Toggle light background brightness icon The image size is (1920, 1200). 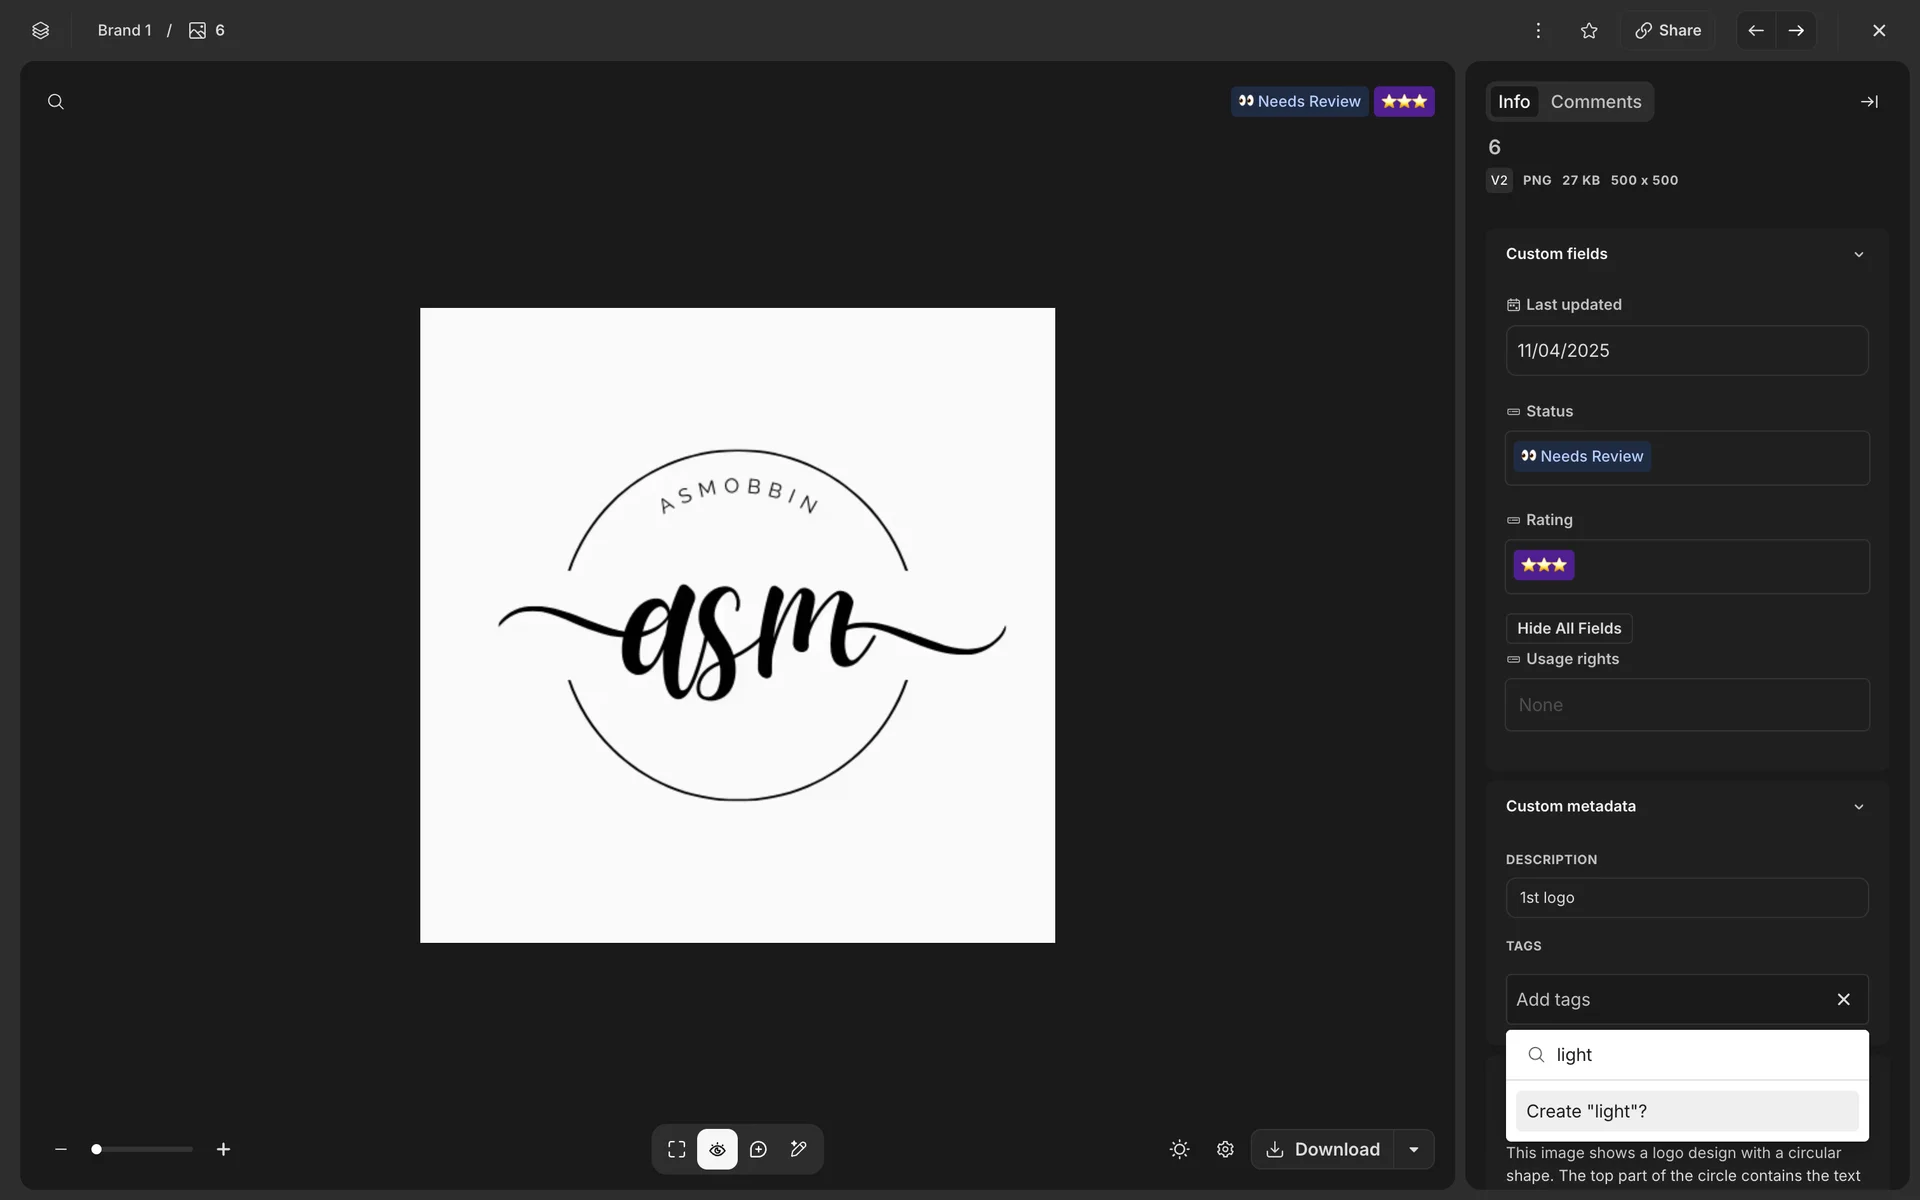tap(1180, 1149)
